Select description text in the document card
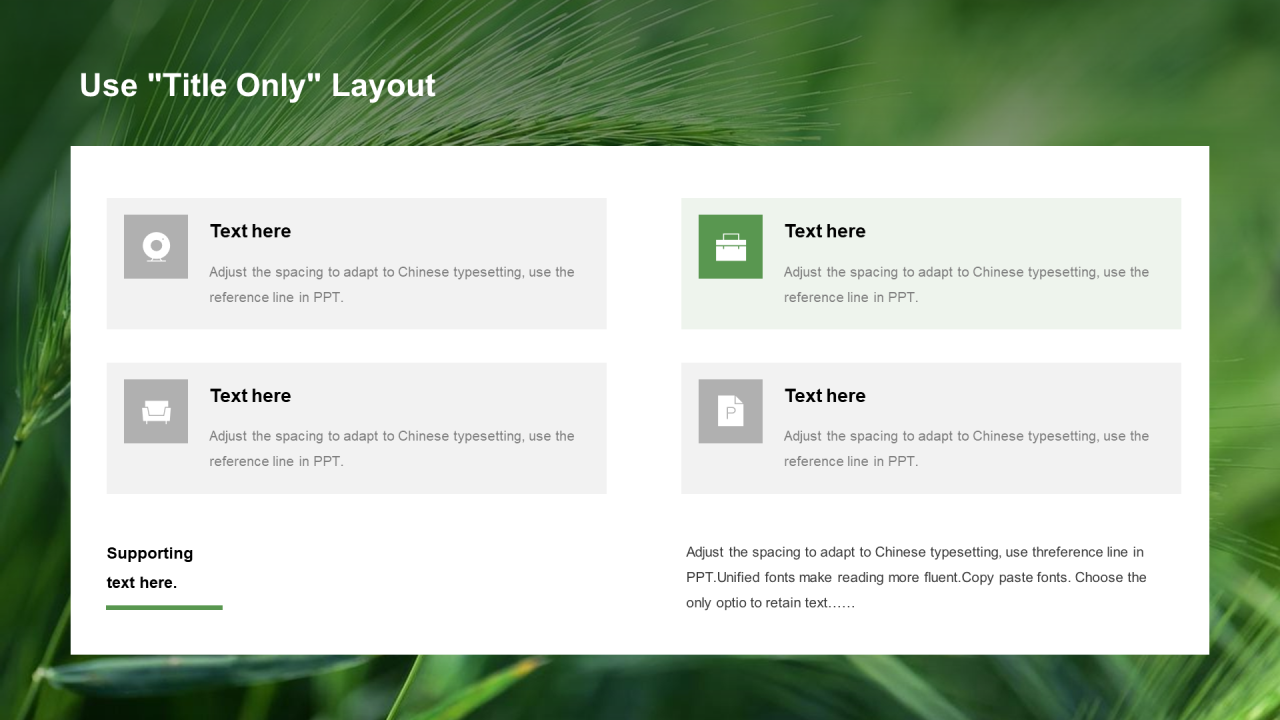1280x720 pixels. click(966, 448)
